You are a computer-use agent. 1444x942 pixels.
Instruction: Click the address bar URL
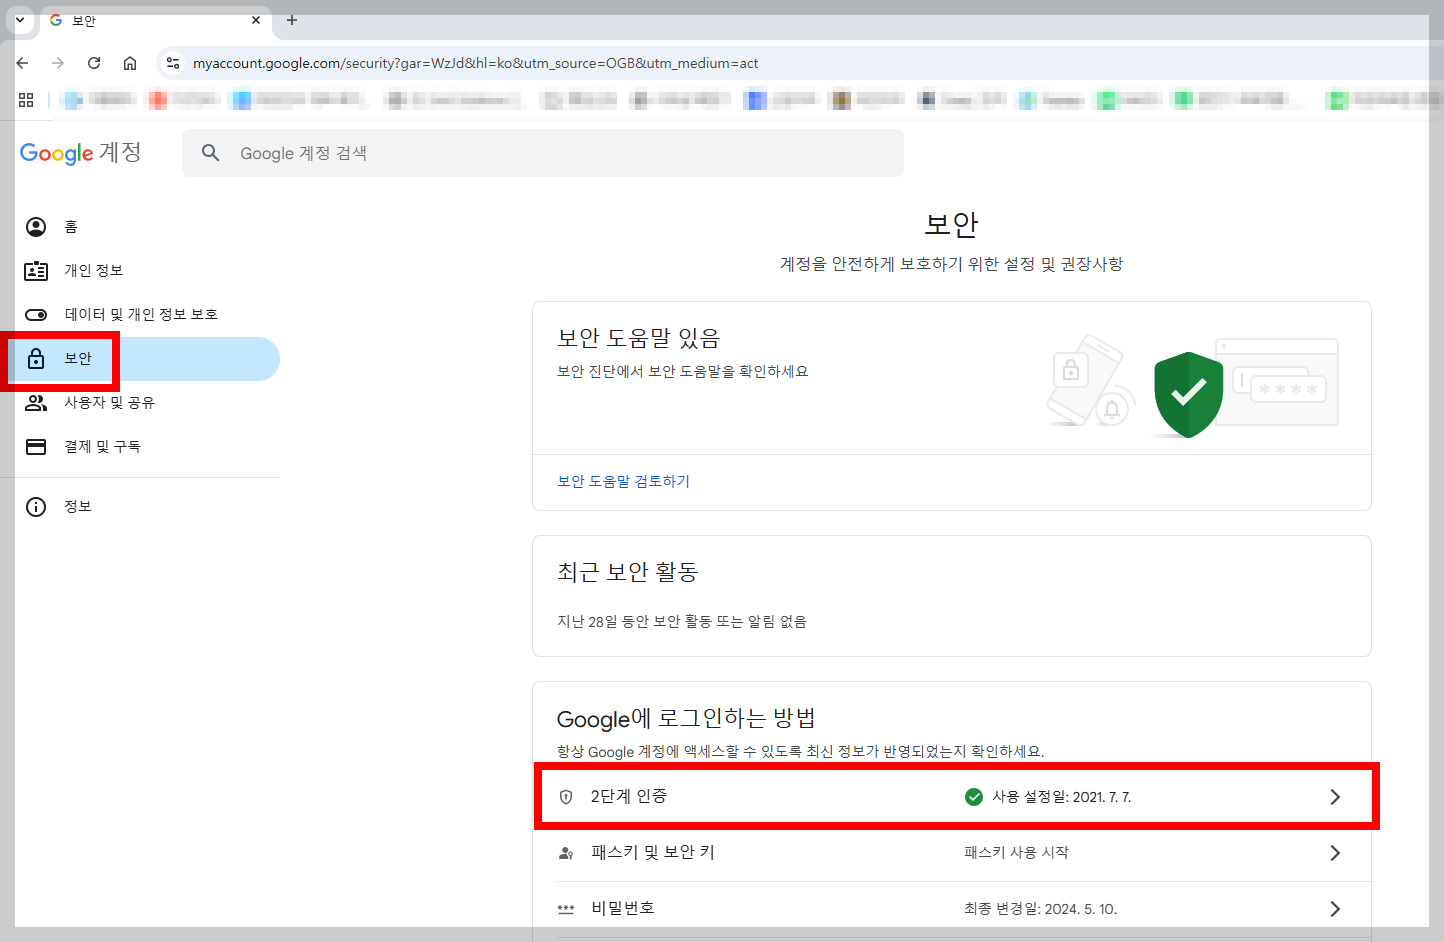pyautogui.click(x=475, y=63)
